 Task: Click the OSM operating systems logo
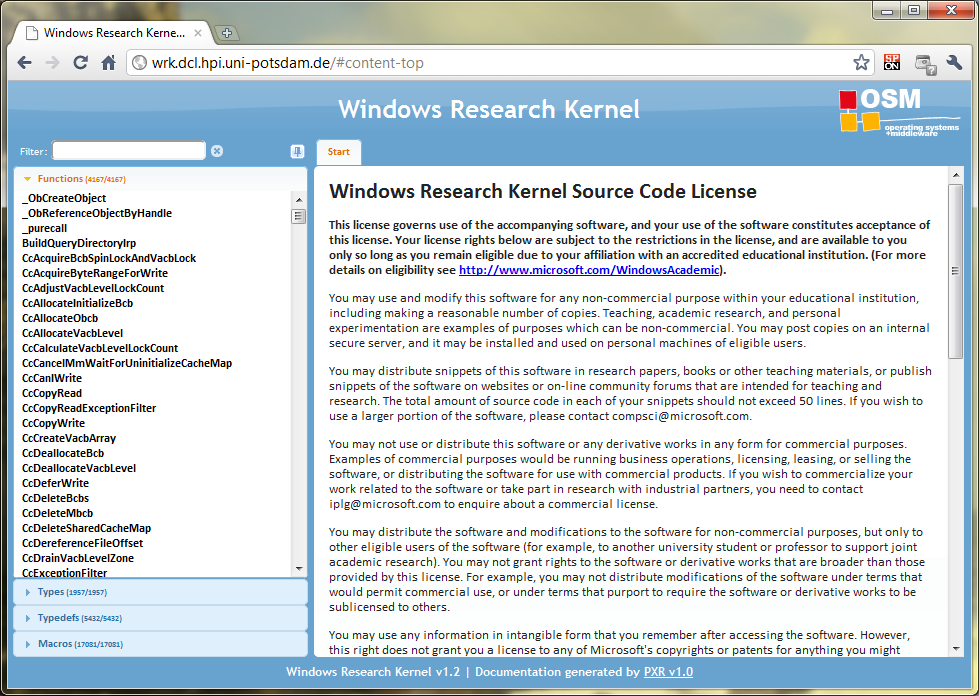click(x=898, y=111)
